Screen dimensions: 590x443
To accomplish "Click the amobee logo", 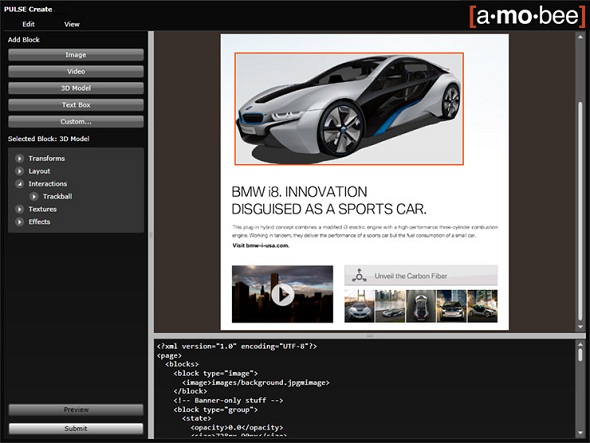I will (528, 16).
